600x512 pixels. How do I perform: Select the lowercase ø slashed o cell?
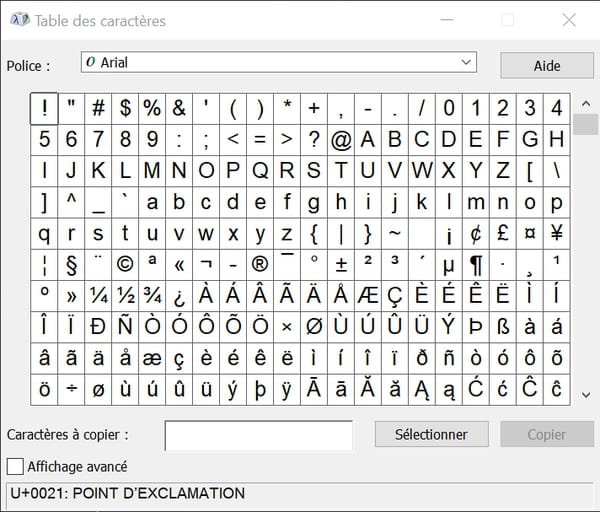tap(98, 390)
